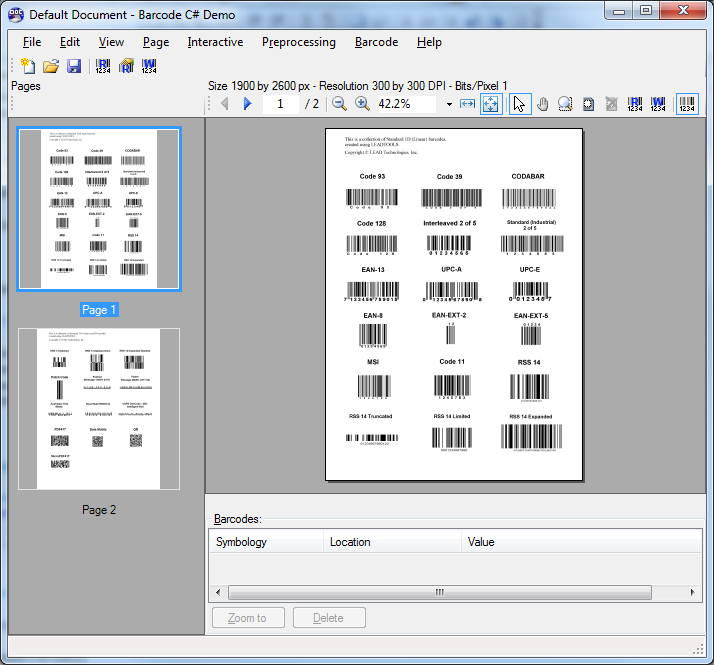Image resolution: width=714 pixels, height=665 pixels.
Task: Open the Barcode menu
Action: (376, 42)
